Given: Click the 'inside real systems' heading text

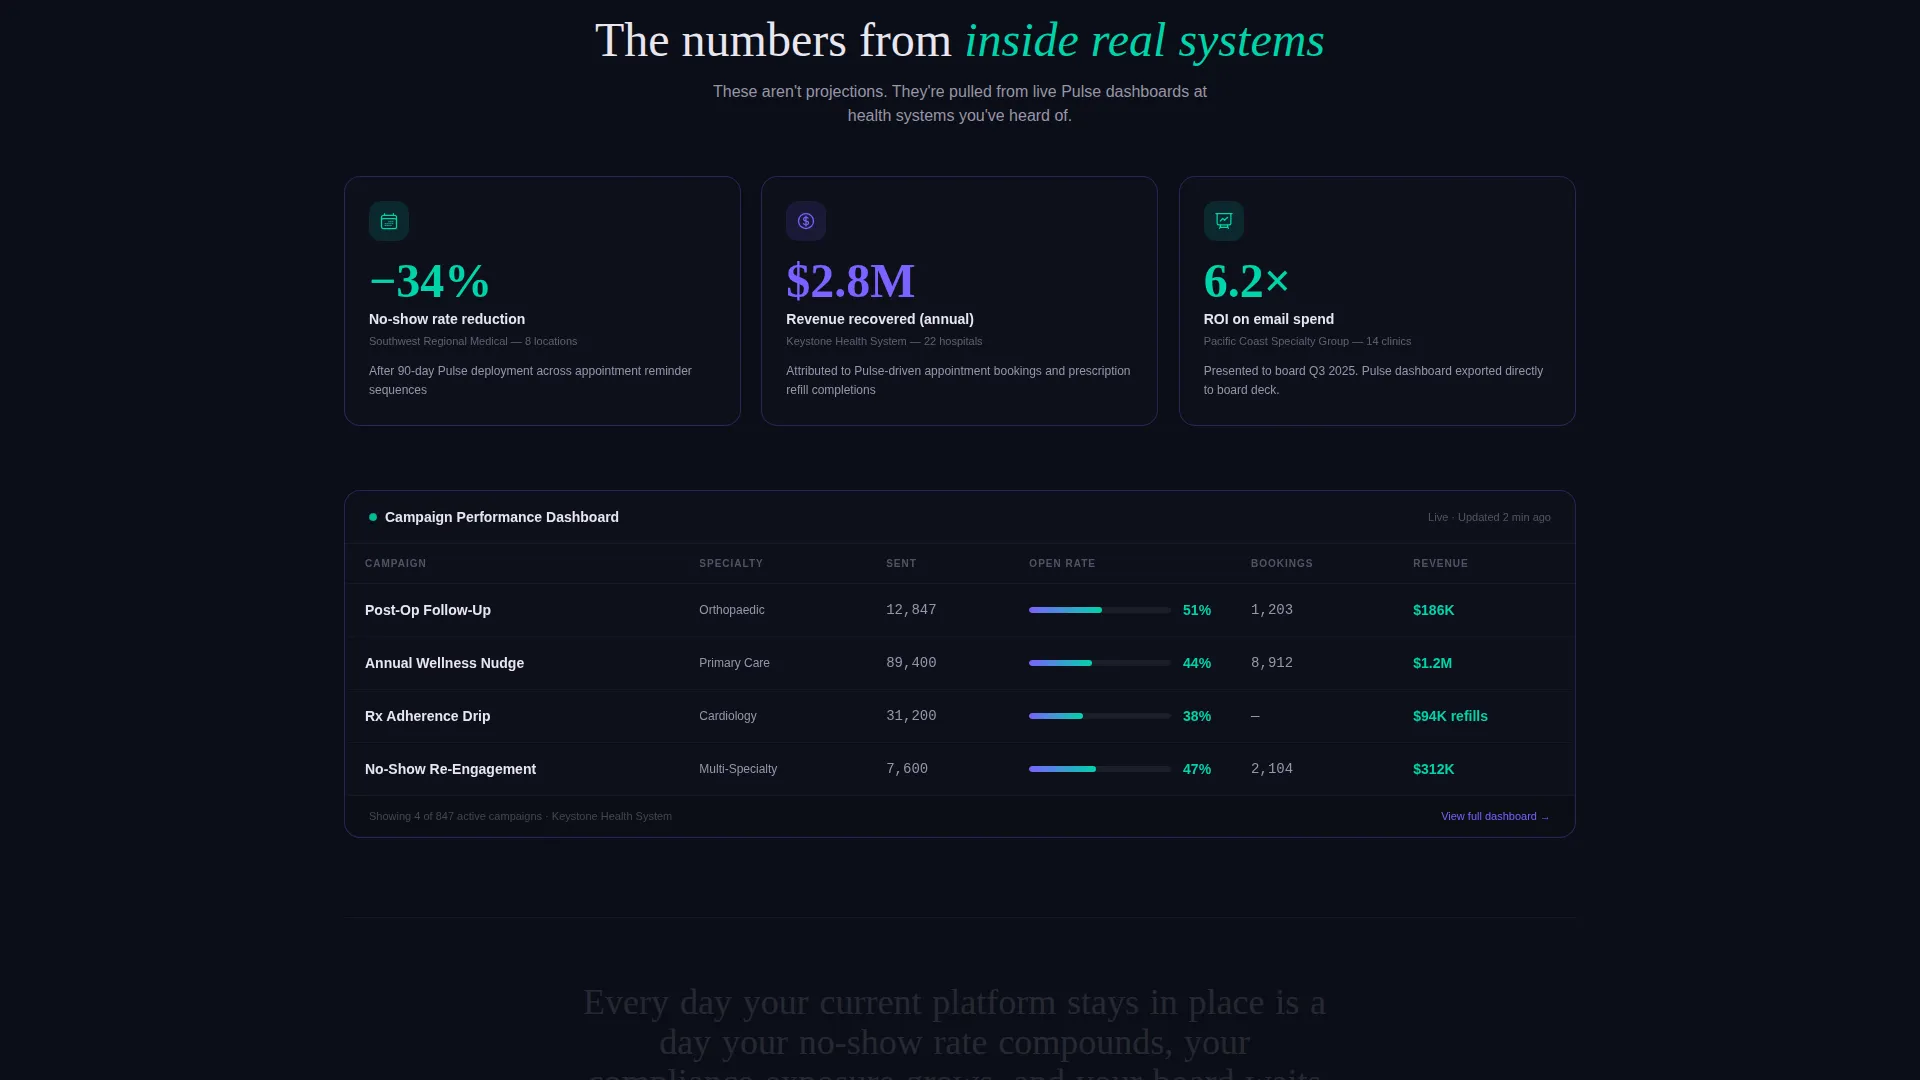Looking at the screenshot, I should [1145, 41].
